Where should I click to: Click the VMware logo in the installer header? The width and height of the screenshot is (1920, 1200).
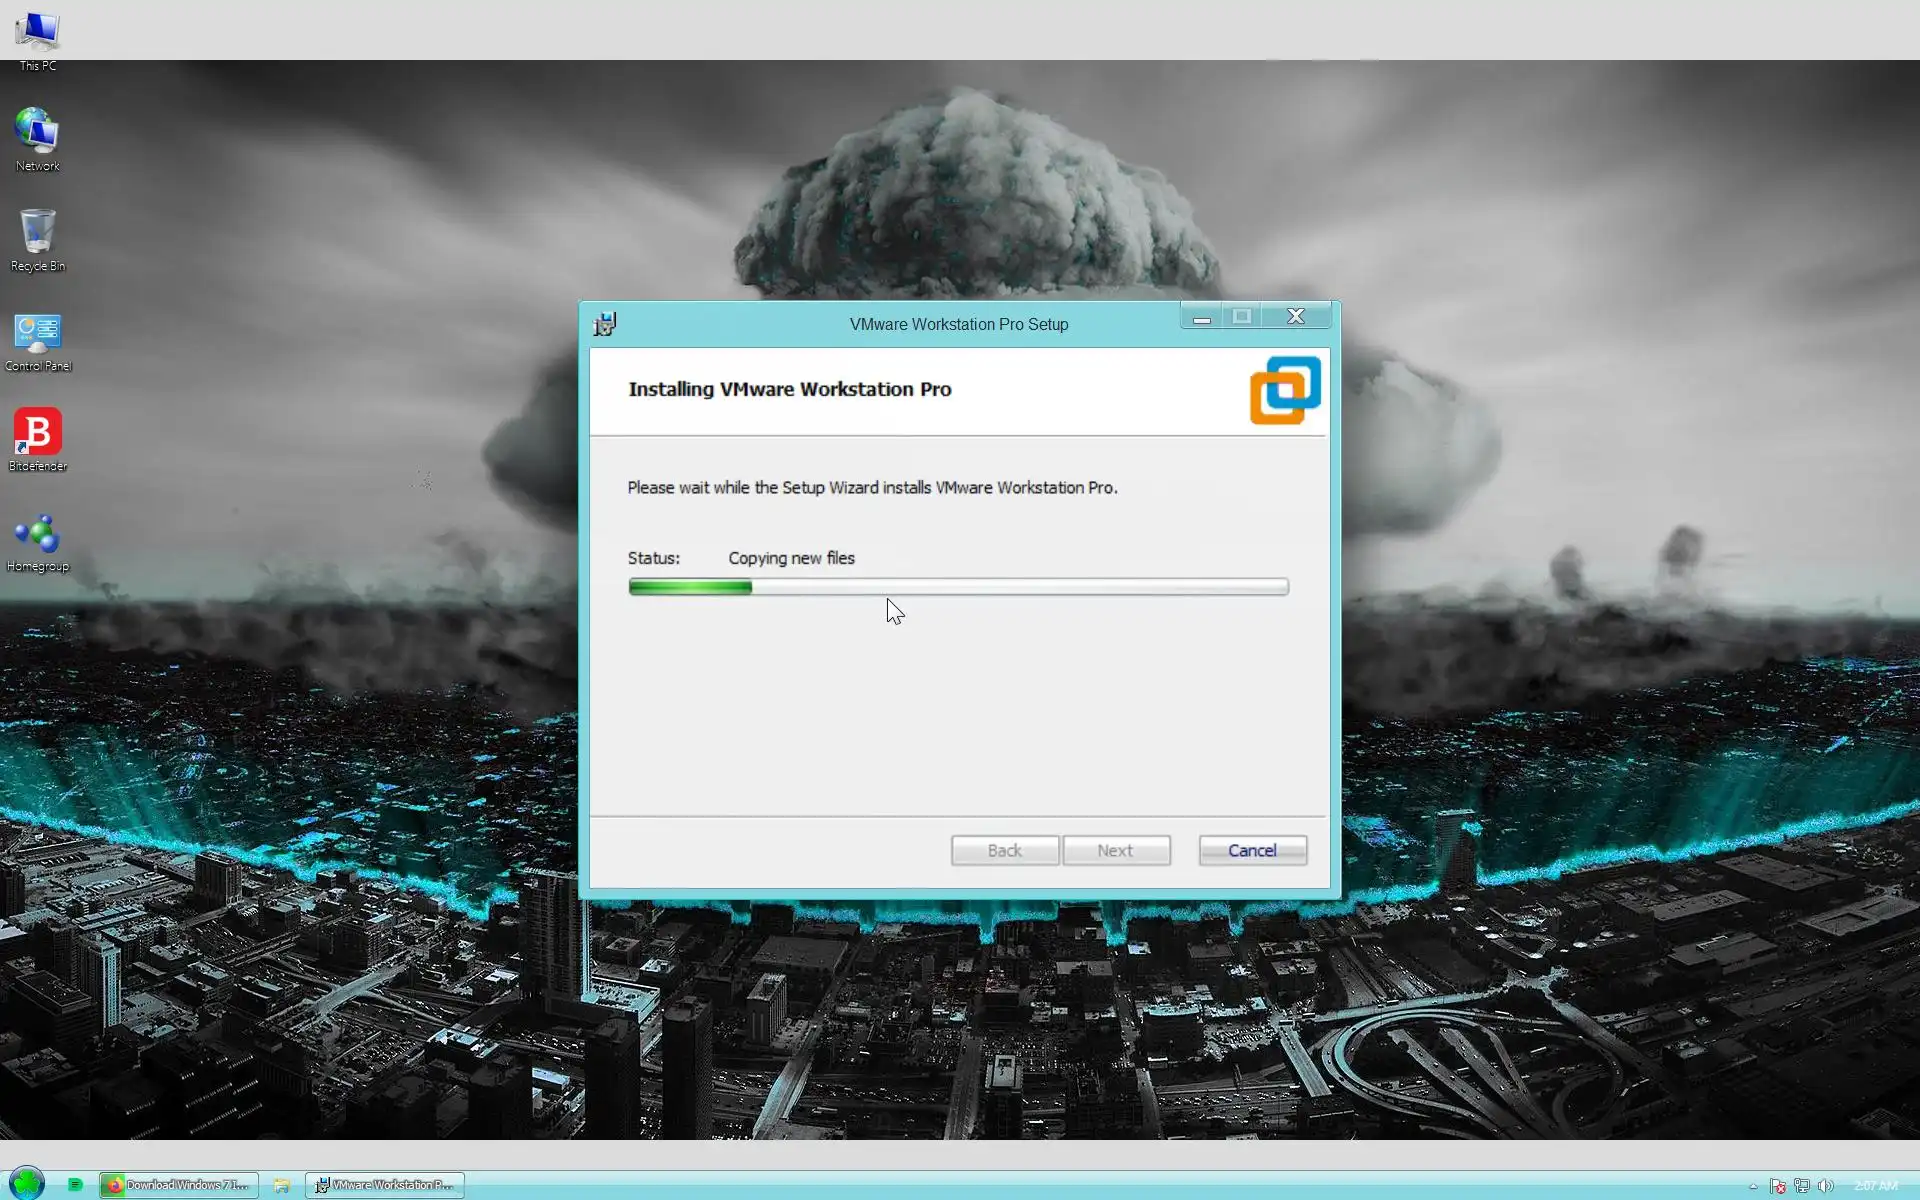tap(1285, 390)
